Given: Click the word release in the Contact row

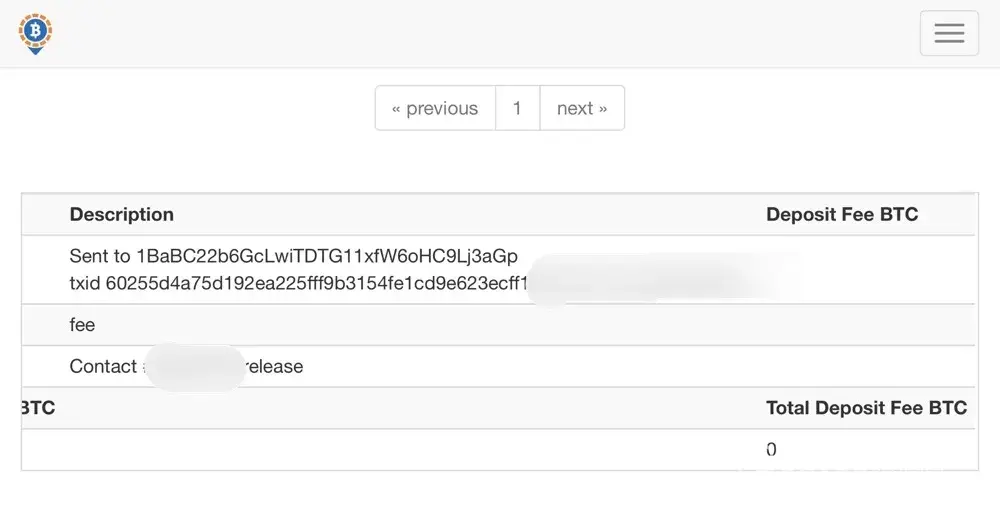Looking at the screenshot, I should 274,366.
